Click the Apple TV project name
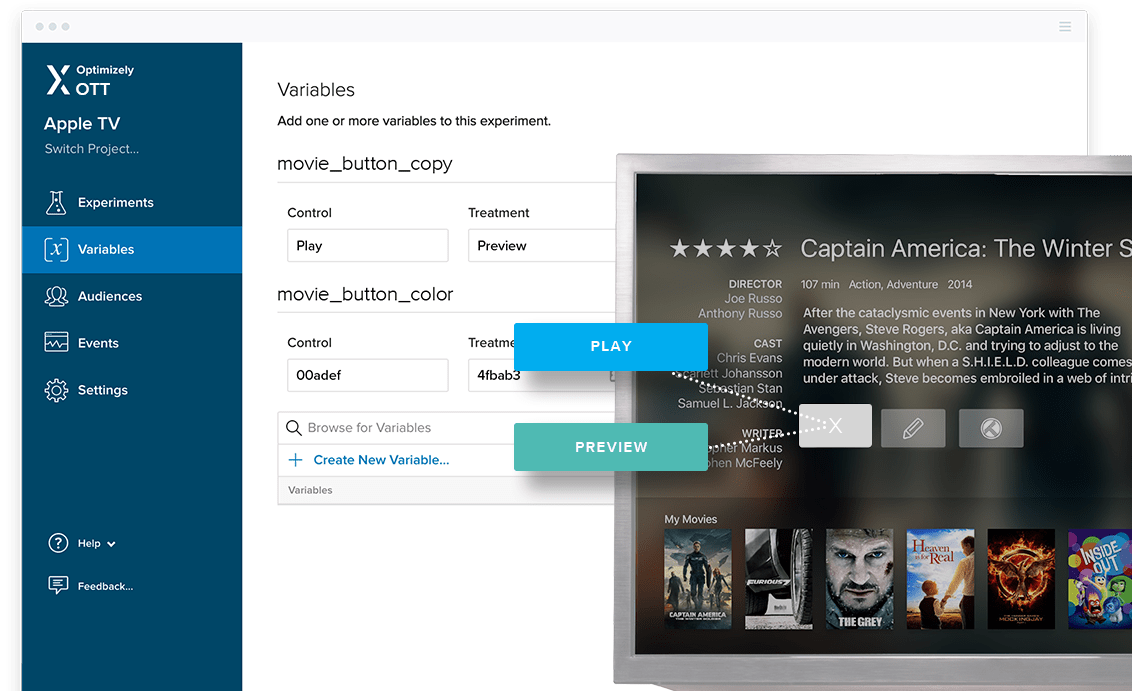Image resolution: width=1132 pixels, height=691 pixels. [x=82, y=124]
